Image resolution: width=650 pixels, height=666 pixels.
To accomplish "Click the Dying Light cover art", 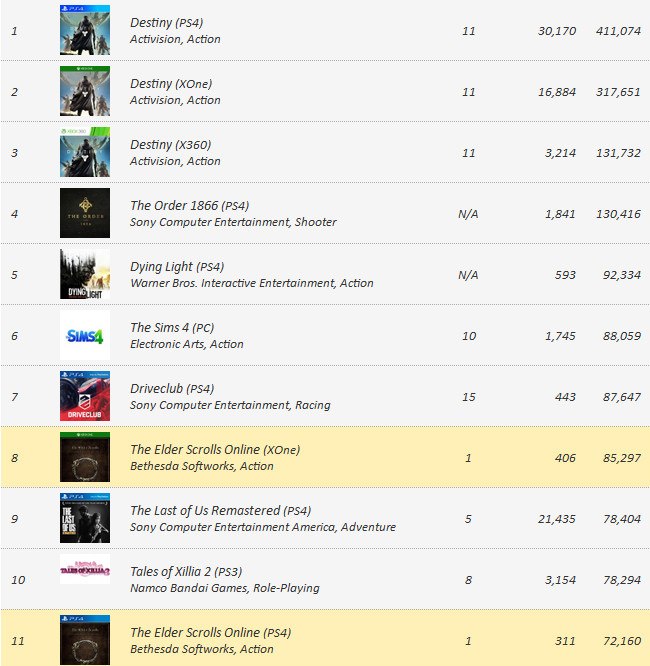I will coord(85,274).
